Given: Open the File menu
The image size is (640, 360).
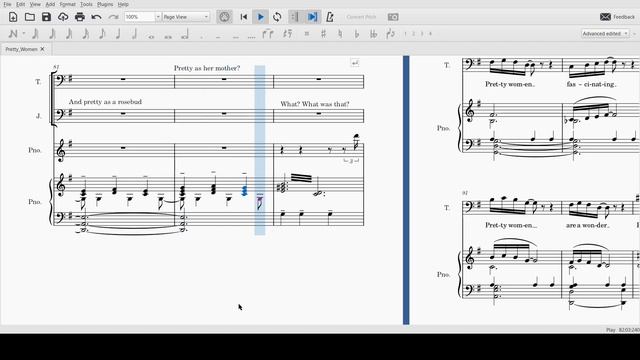Looking at the screenshot, I should tap(7, 4).
